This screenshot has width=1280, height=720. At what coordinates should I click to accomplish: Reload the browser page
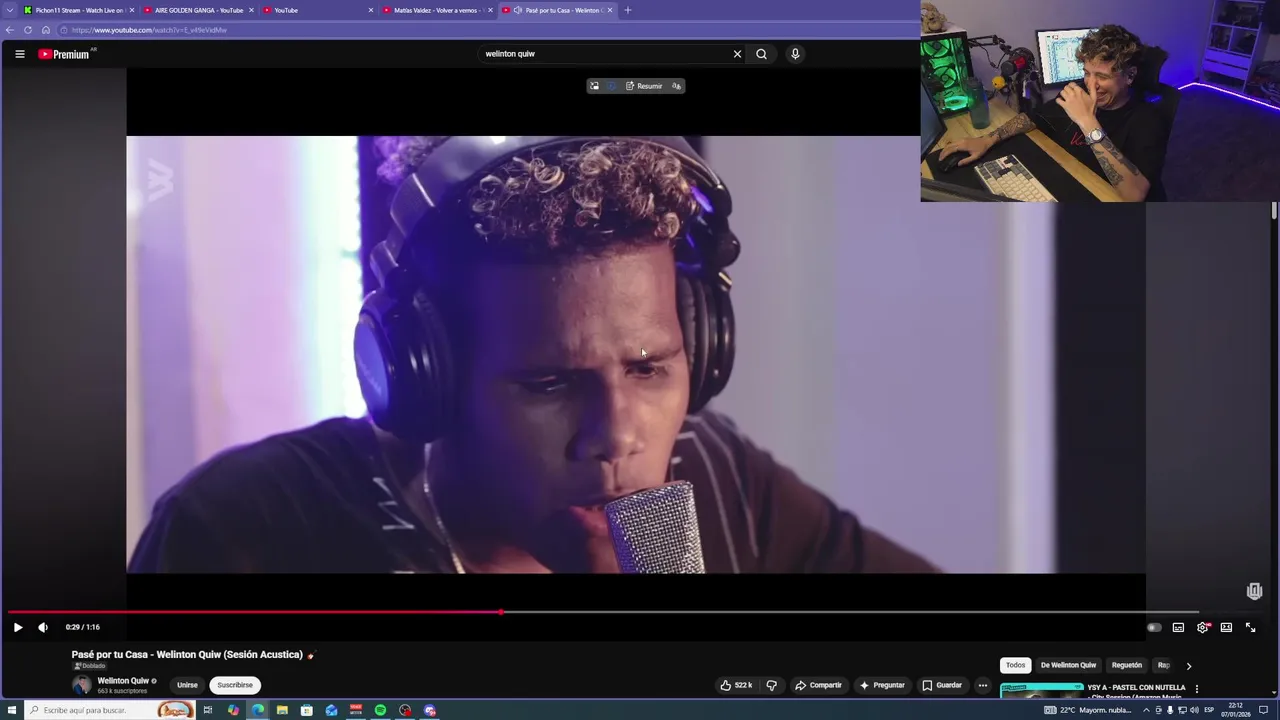coord(28,30)
